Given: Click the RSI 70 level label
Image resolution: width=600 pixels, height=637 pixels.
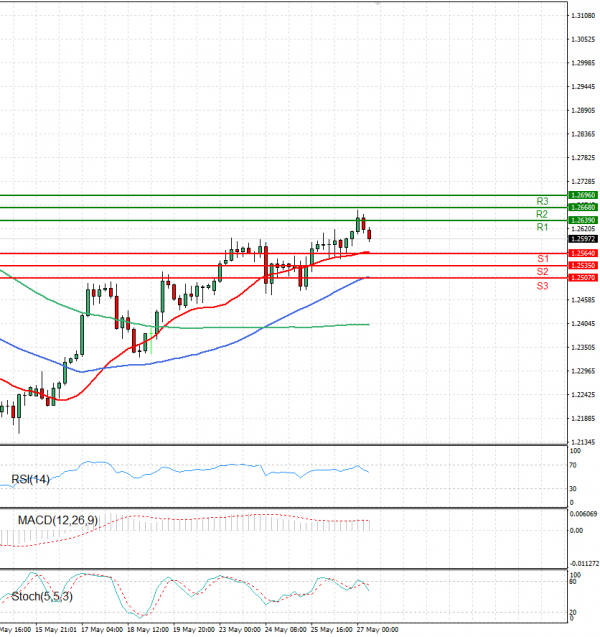Looking at the screenshot, I should (x=573, y=465).
